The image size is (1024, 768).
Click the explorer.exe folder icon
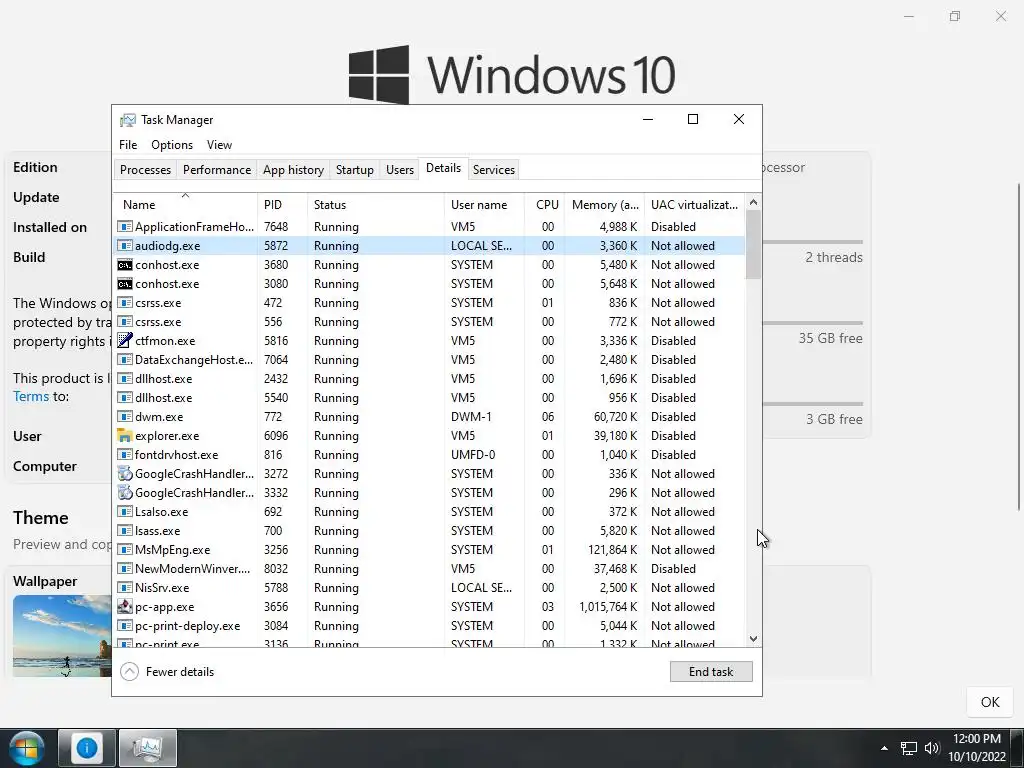(124, 436)
